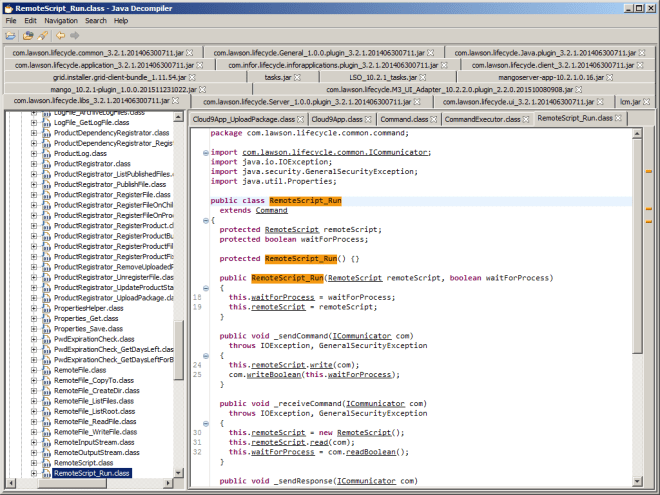This screenshot has width=660, height=495.
Task: Close the CommandExecutor.class editor tab
Action: point(526,119)
